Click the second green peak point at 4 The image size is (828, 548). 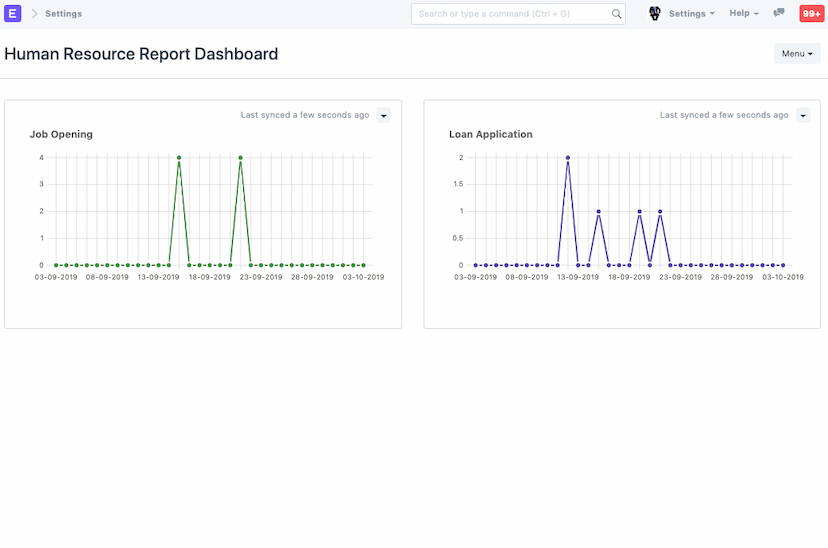[241, 158]
